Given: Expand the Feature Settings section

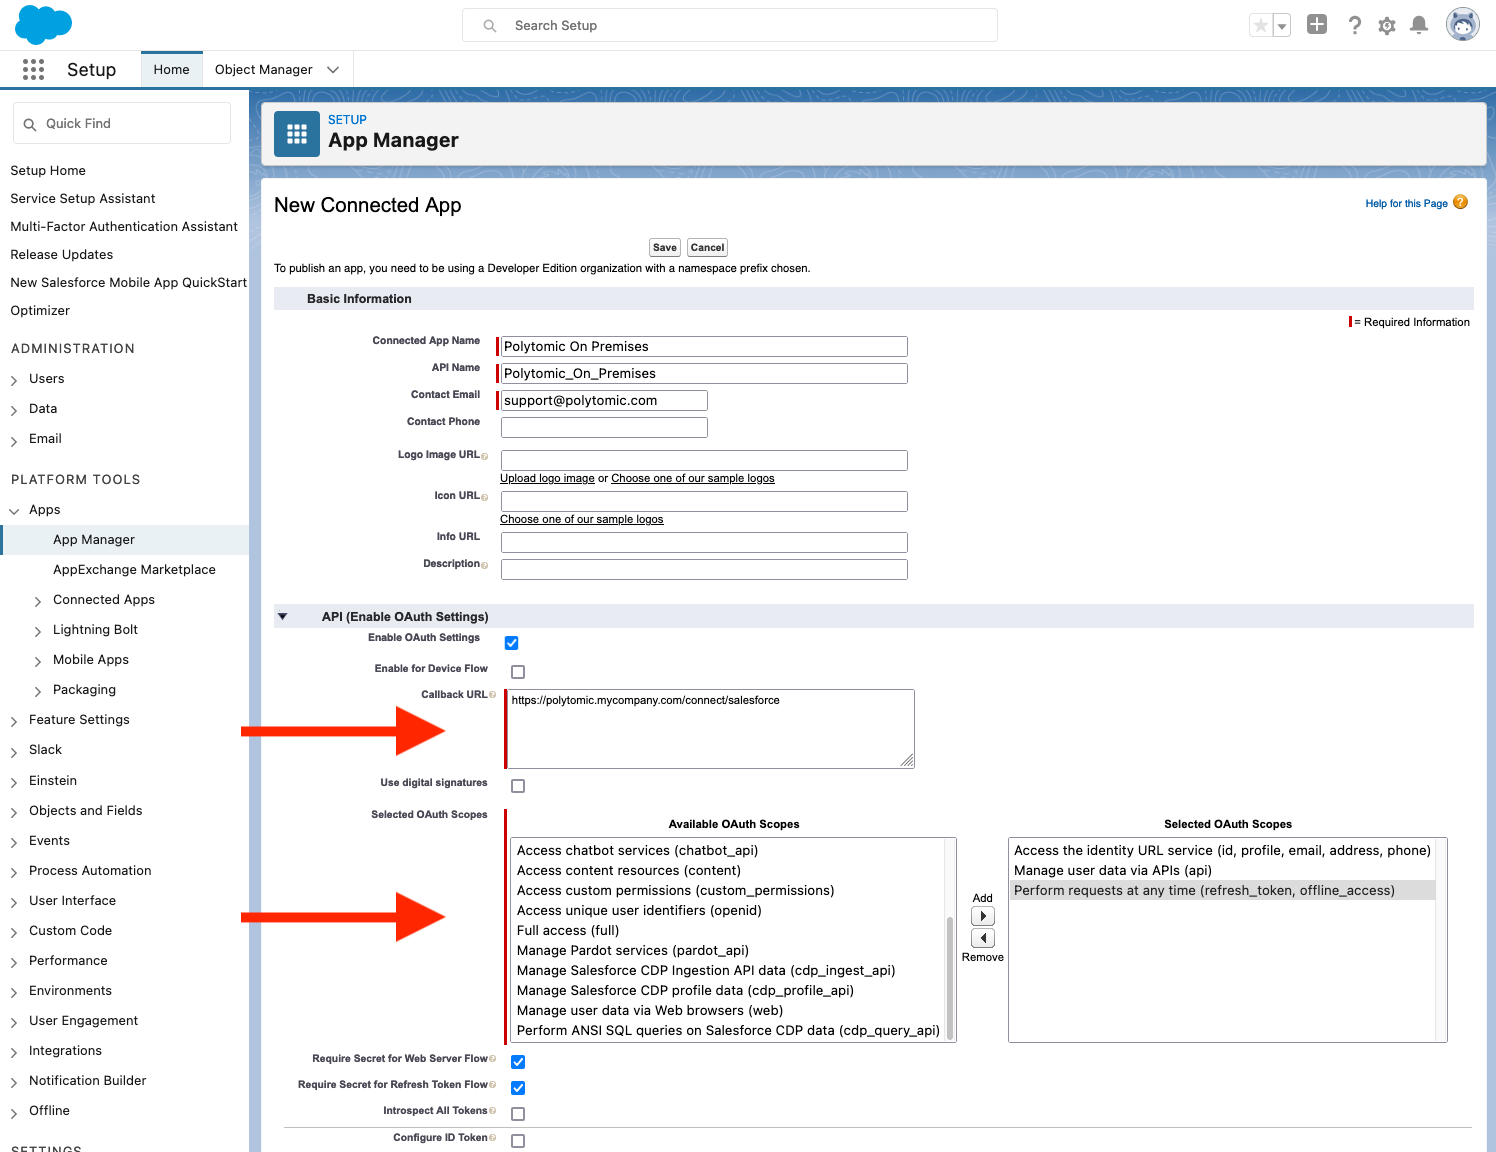Looking at the screenshot, I should click(x=14, y=722).
